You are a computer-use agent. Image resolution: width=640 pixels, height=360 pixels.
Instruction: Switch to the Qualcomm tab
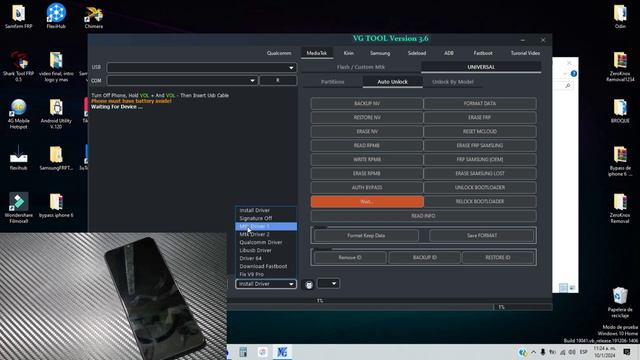coord(279,53)
